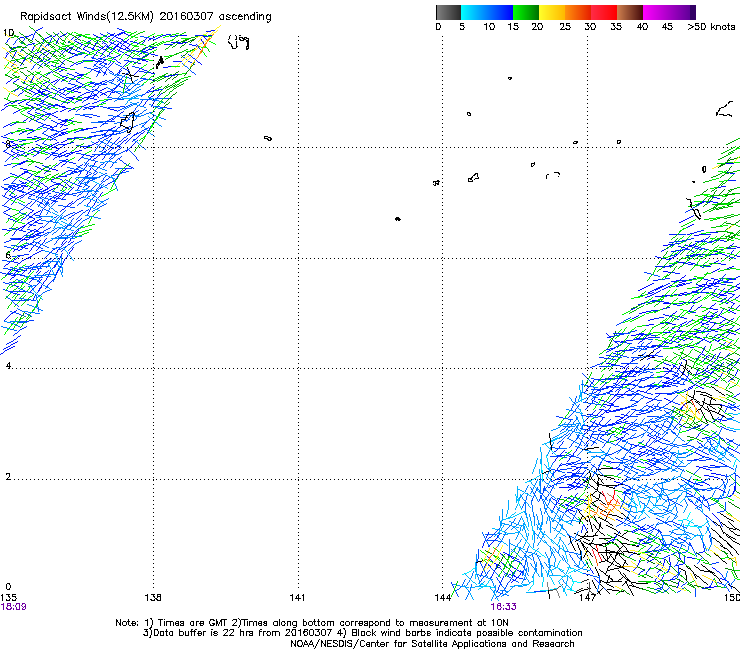This screenshot has height=650, width=740.
Task: Click the cyan-blue 5-15 knots legend gradient
Action: [x=487, y=12]
